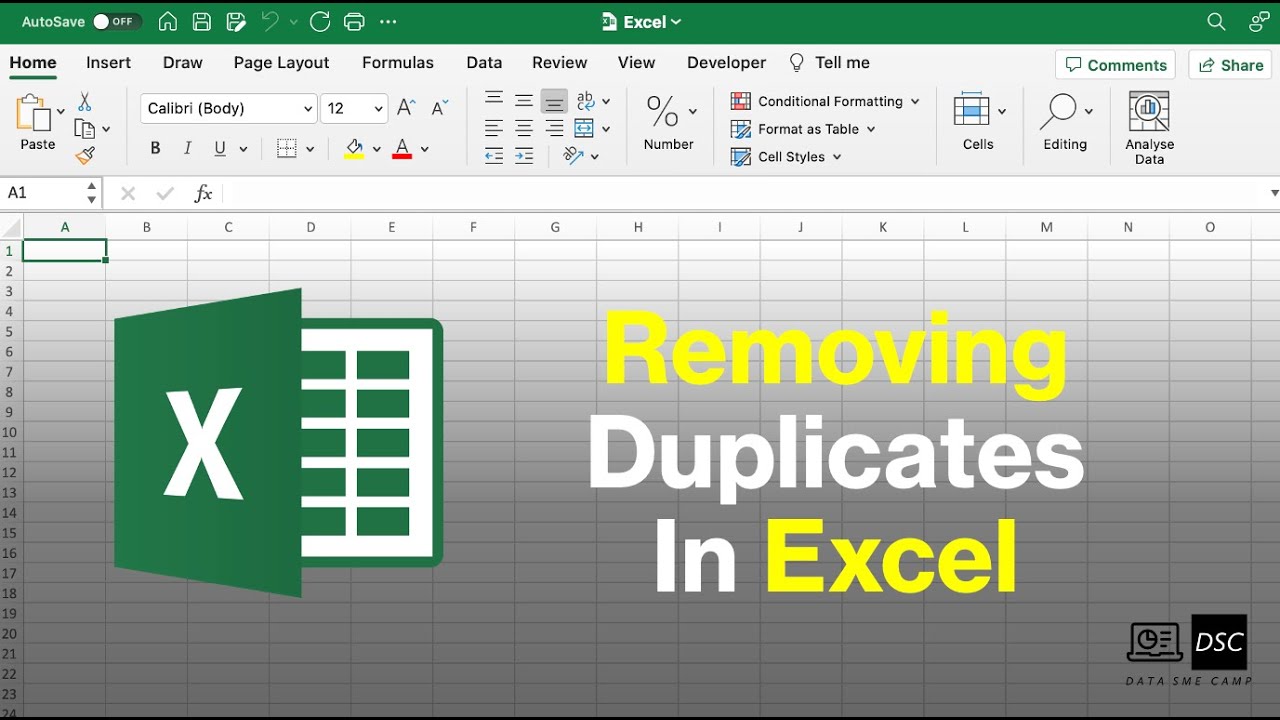Paste clipboard contents with Paste icon
This screenshot has height=720, width=1280.
[34, 113]
